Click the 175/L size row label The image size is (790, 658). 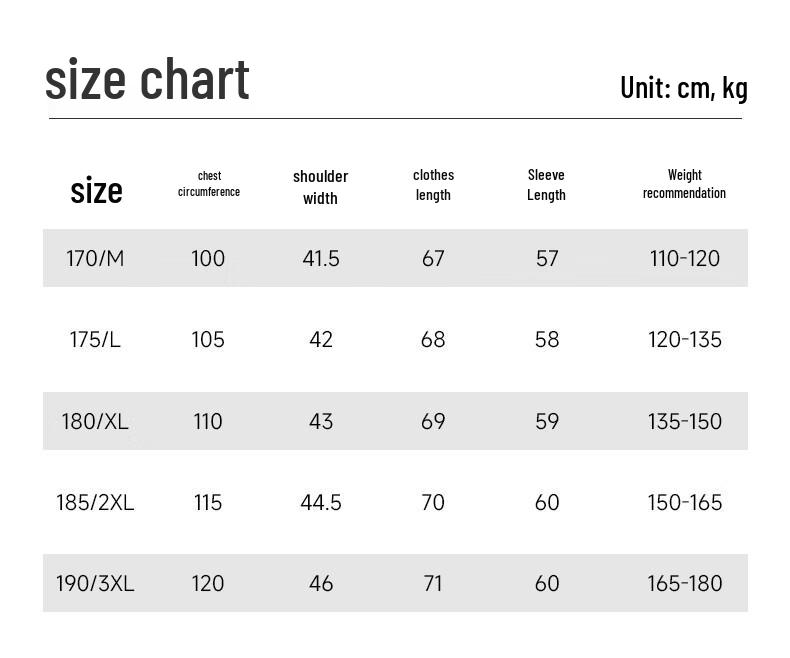point(95,339)
